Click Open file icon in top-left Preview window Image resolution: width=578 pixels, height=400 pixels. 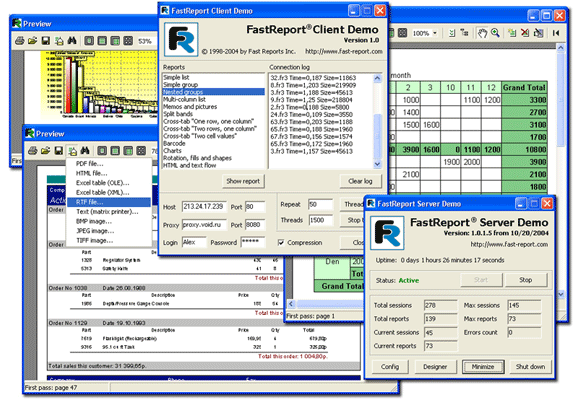coord(32,41)
